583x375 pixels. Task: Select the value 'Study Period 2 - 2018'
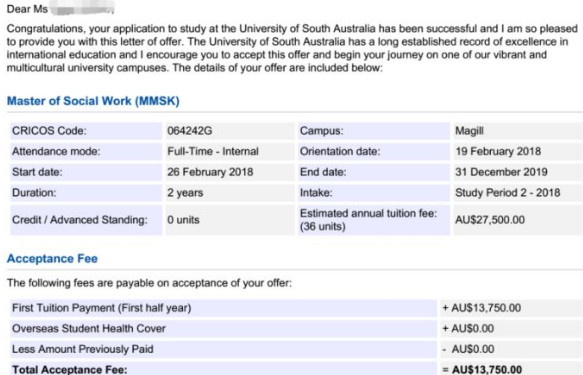tap(508, 193)
